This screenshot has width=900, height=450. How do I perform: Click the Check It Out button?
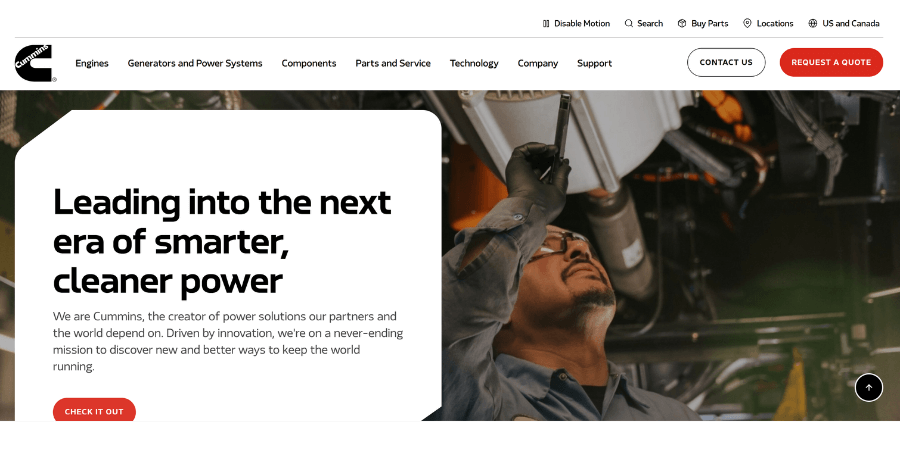[x=94, y=410]
